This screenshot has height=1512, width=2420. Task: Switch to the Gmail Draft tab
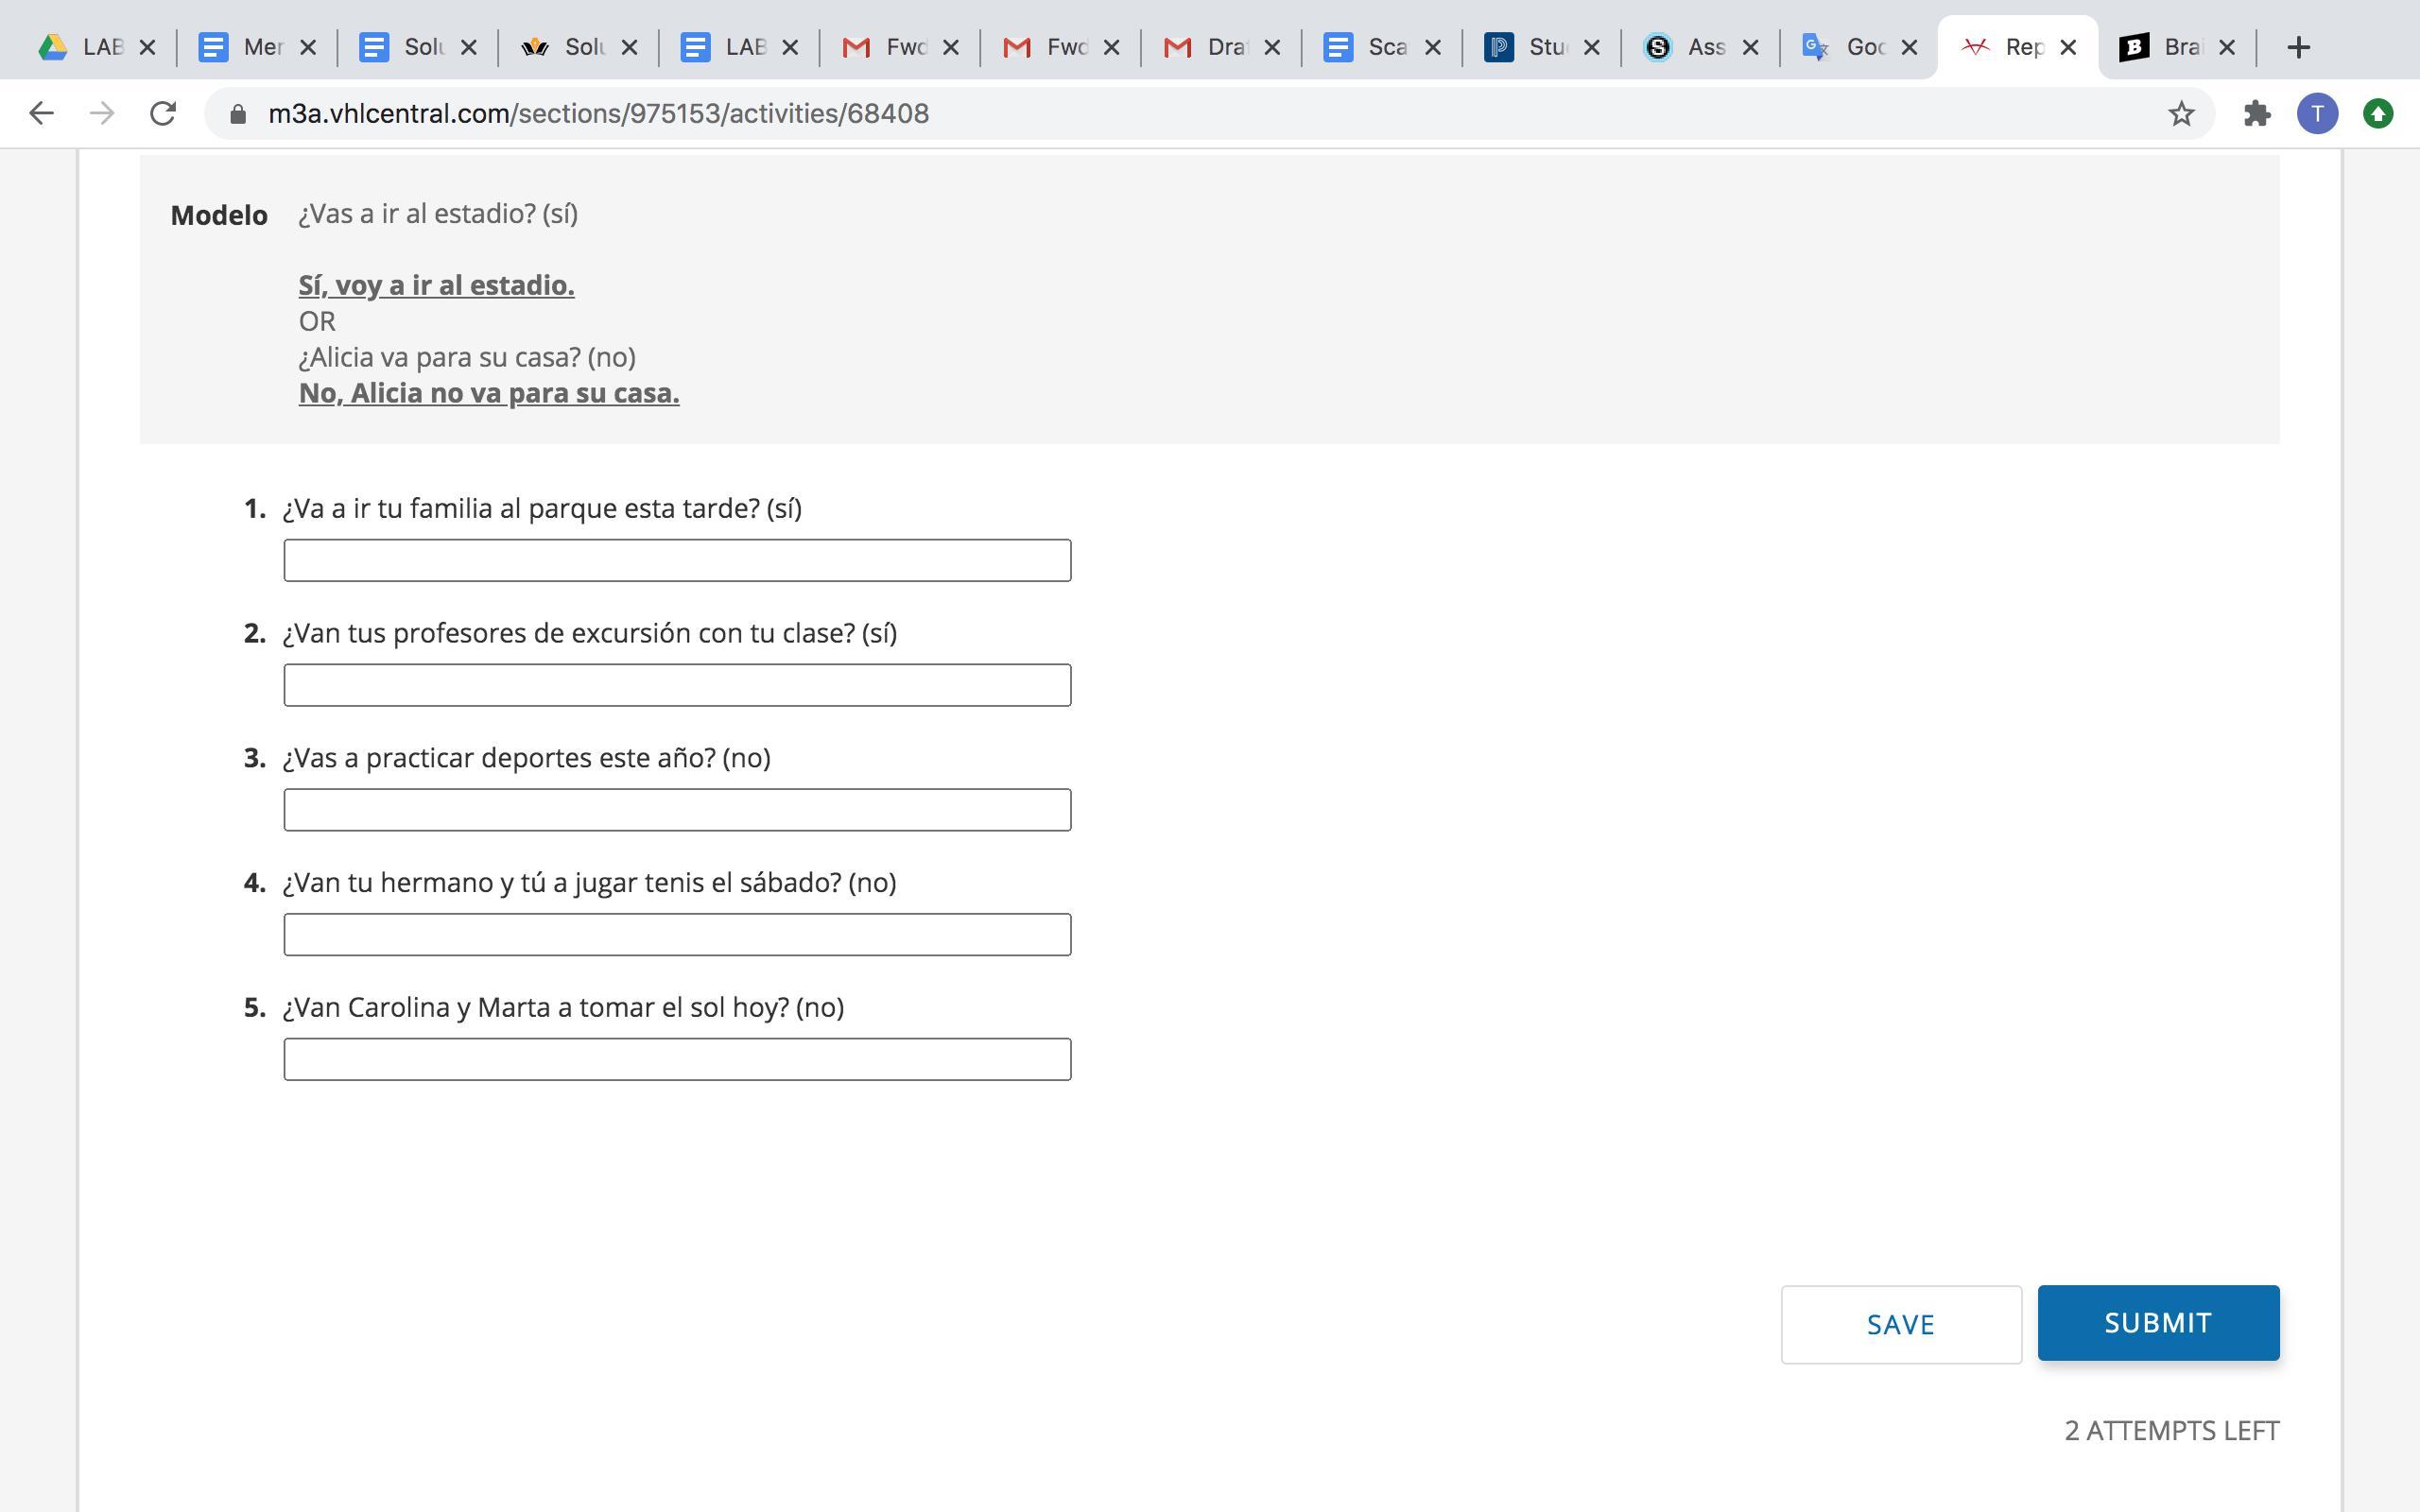tap(1208, 47)
